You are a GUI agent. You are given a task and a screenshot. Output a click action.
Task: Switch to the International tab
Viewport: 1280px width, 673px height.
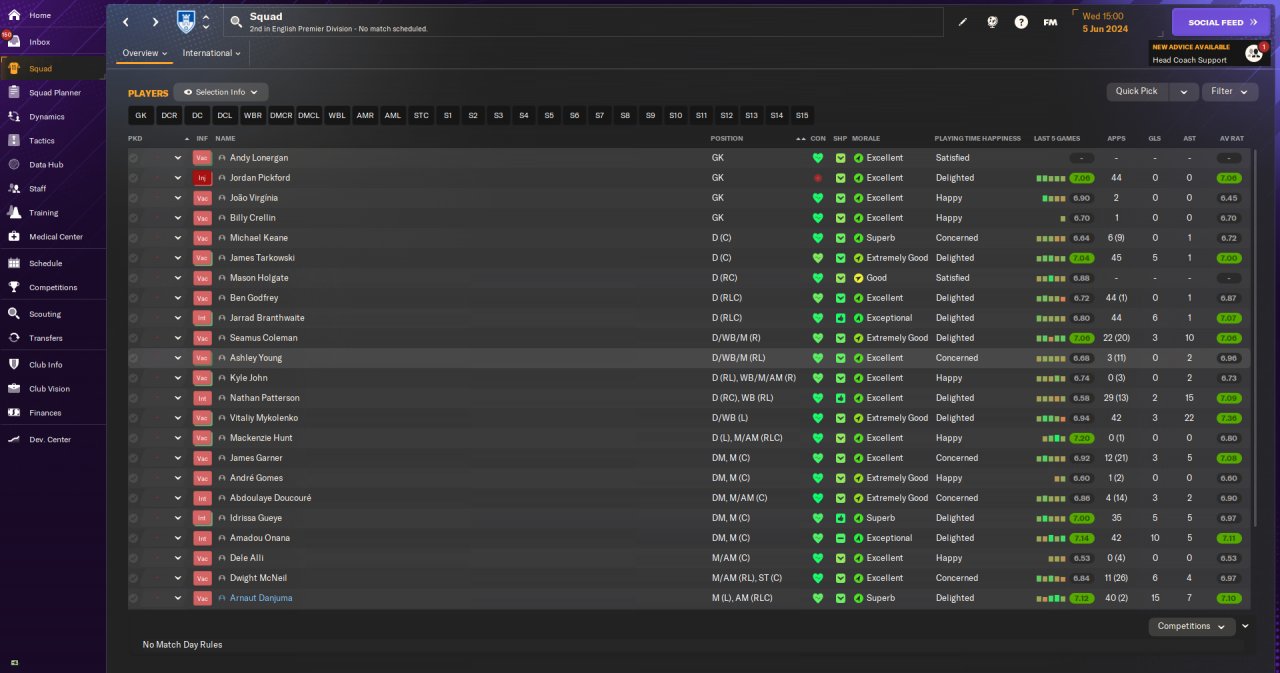[212, 53]
